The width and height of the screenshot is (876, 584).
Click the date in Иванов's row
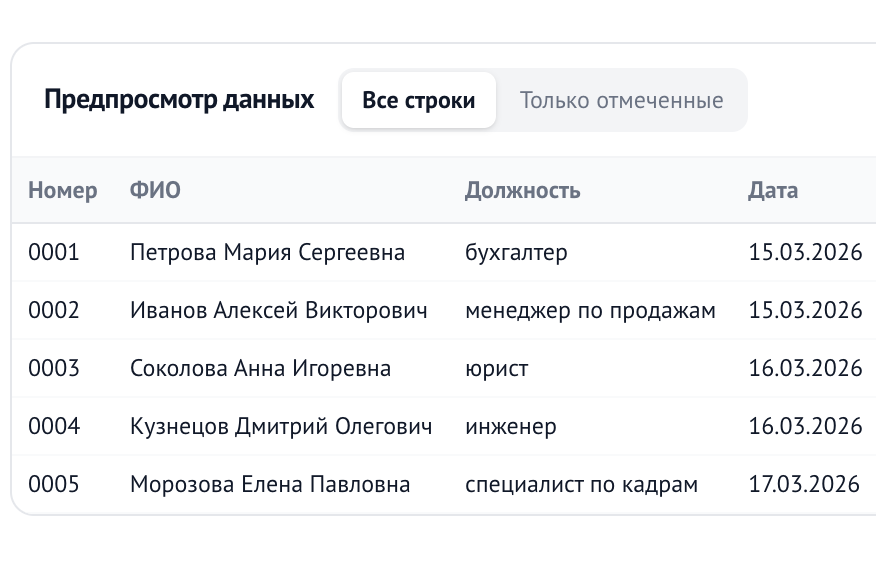tap(805, 310)
